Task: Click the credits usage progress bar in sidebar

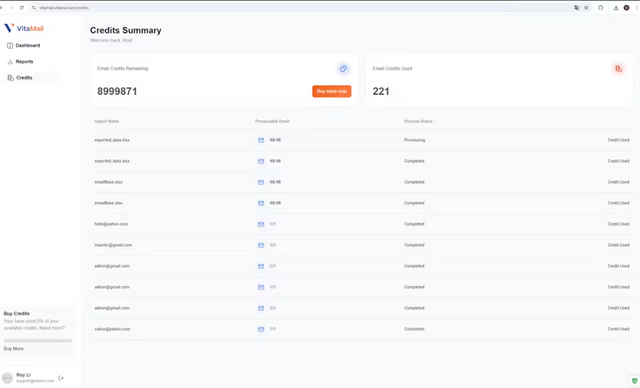Action: [x=38, y=341]
